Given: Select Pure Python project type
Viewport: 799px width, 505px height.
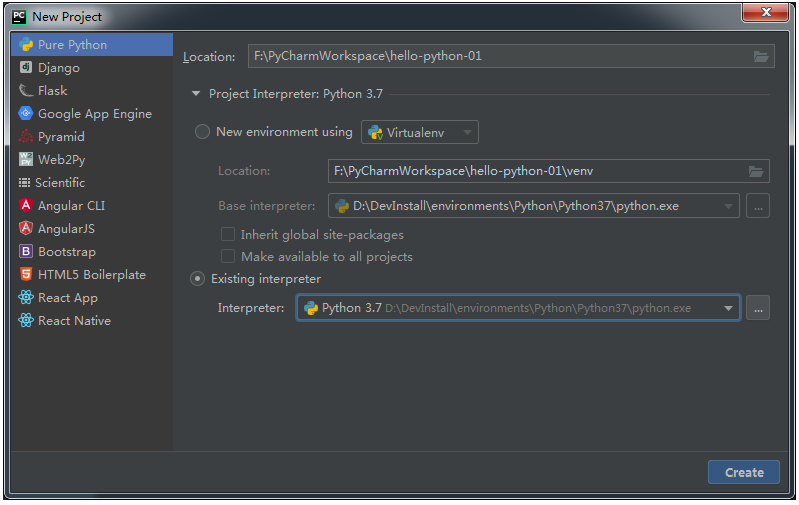Looking at the screenshot, I should tap(72, 45).
